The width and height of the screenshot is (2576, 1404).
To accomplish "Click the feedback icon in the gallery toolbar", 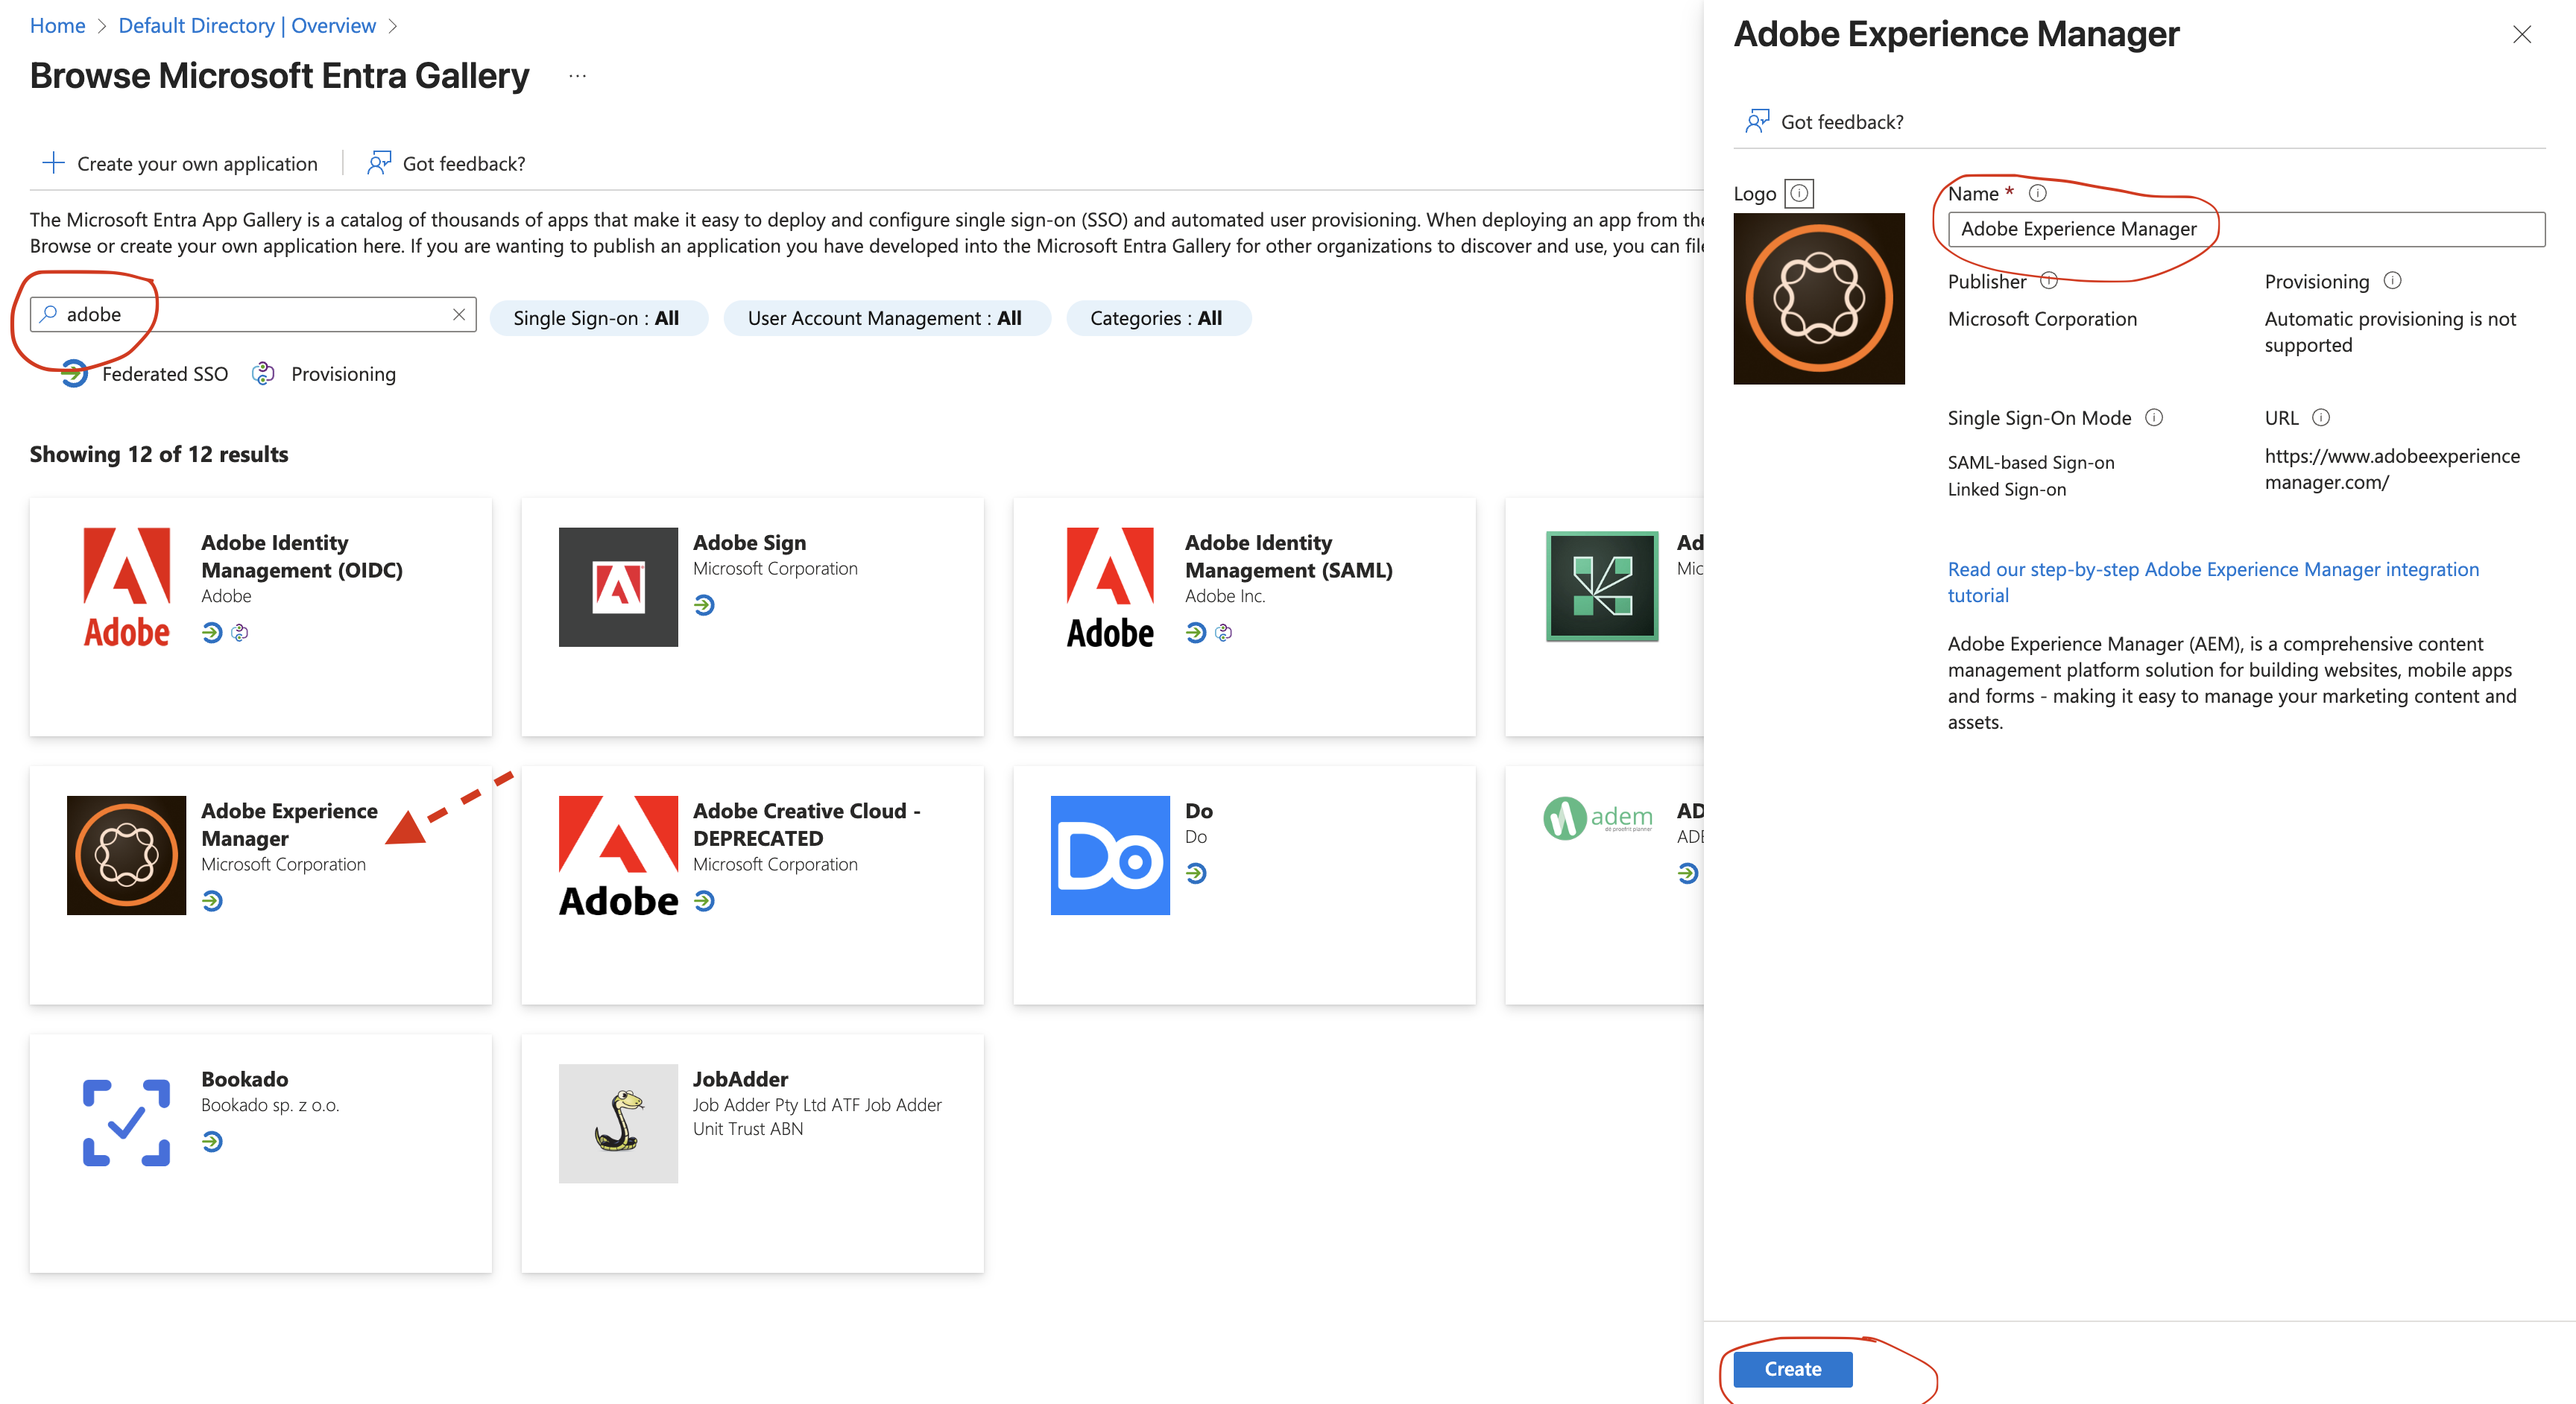I will pos(379,163).
